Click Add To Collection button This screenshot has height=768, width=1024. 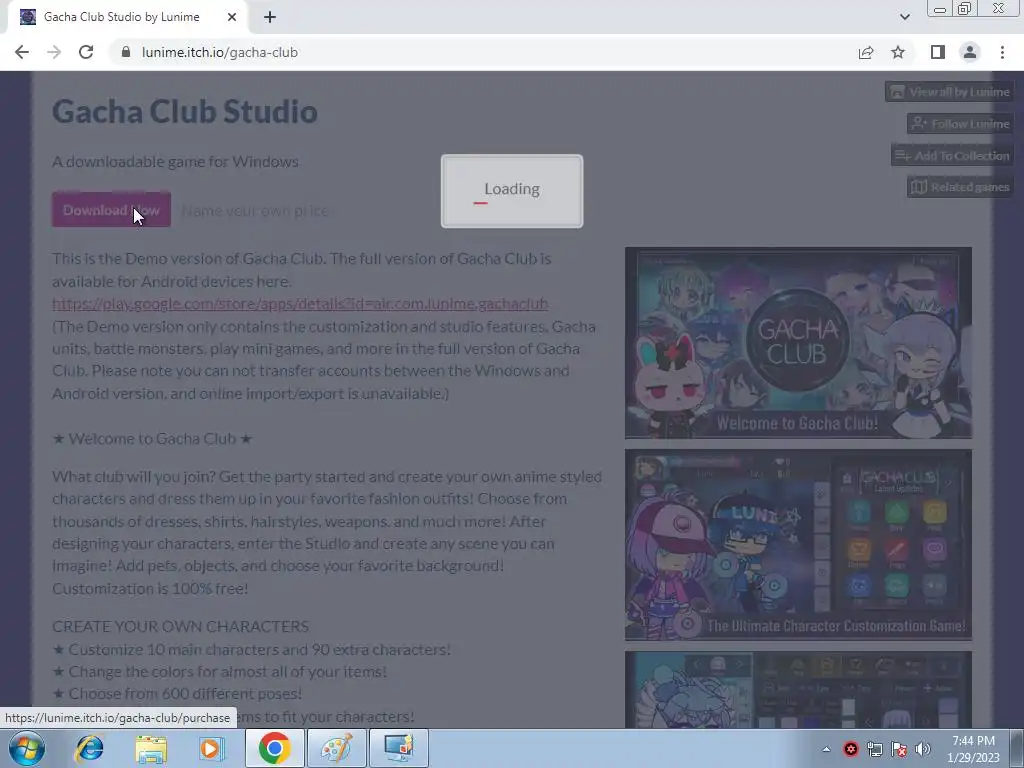952,155
